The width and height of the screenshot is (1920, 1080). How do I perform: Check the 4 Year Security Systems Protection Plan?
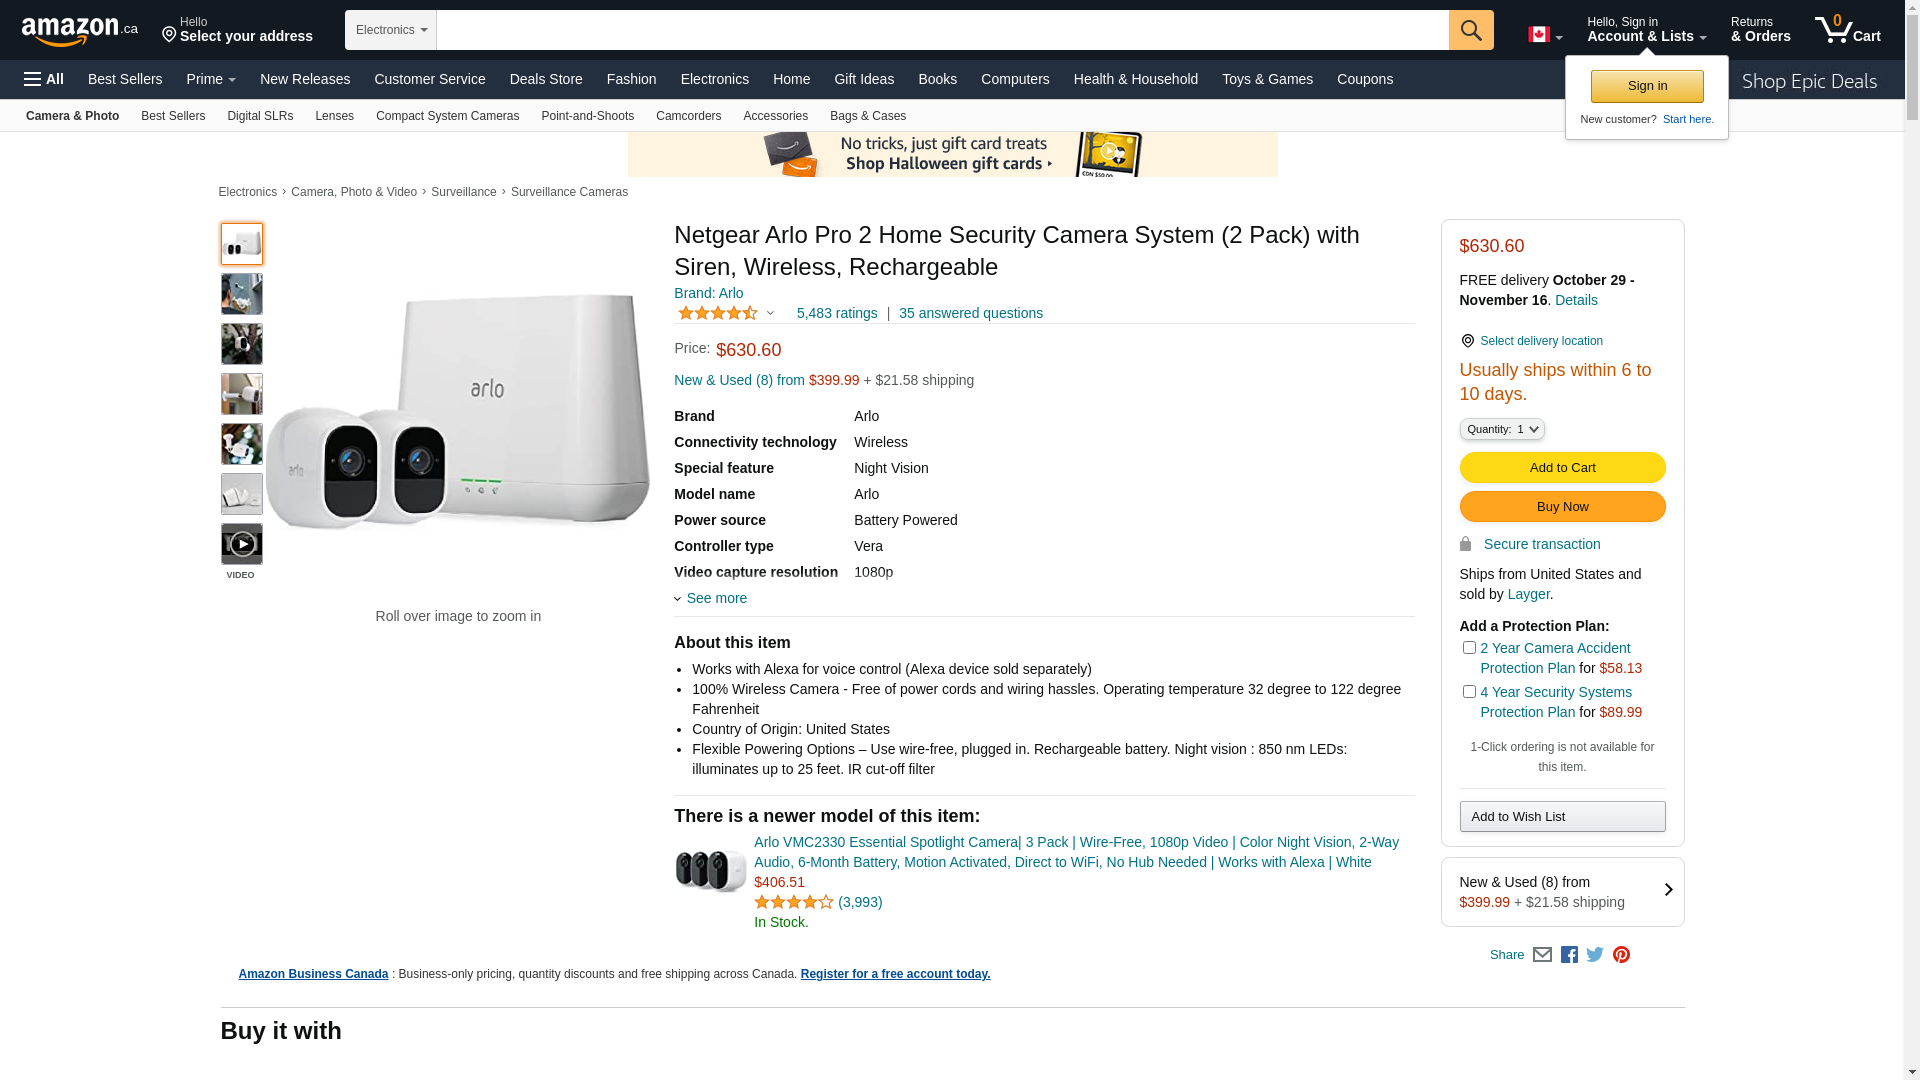pyautogui.click(x=1469, y=692)
